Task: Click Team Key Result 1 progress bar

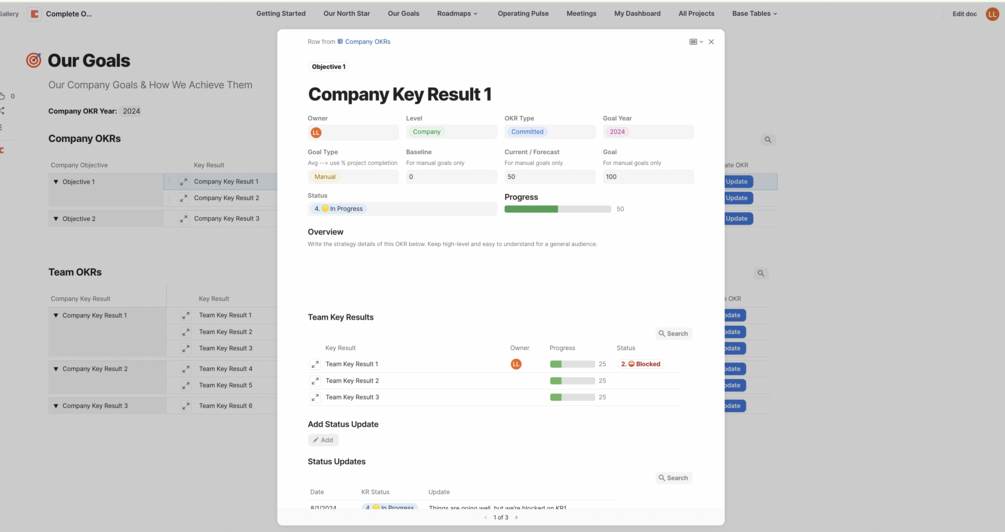Action: [x=572, y=364]
